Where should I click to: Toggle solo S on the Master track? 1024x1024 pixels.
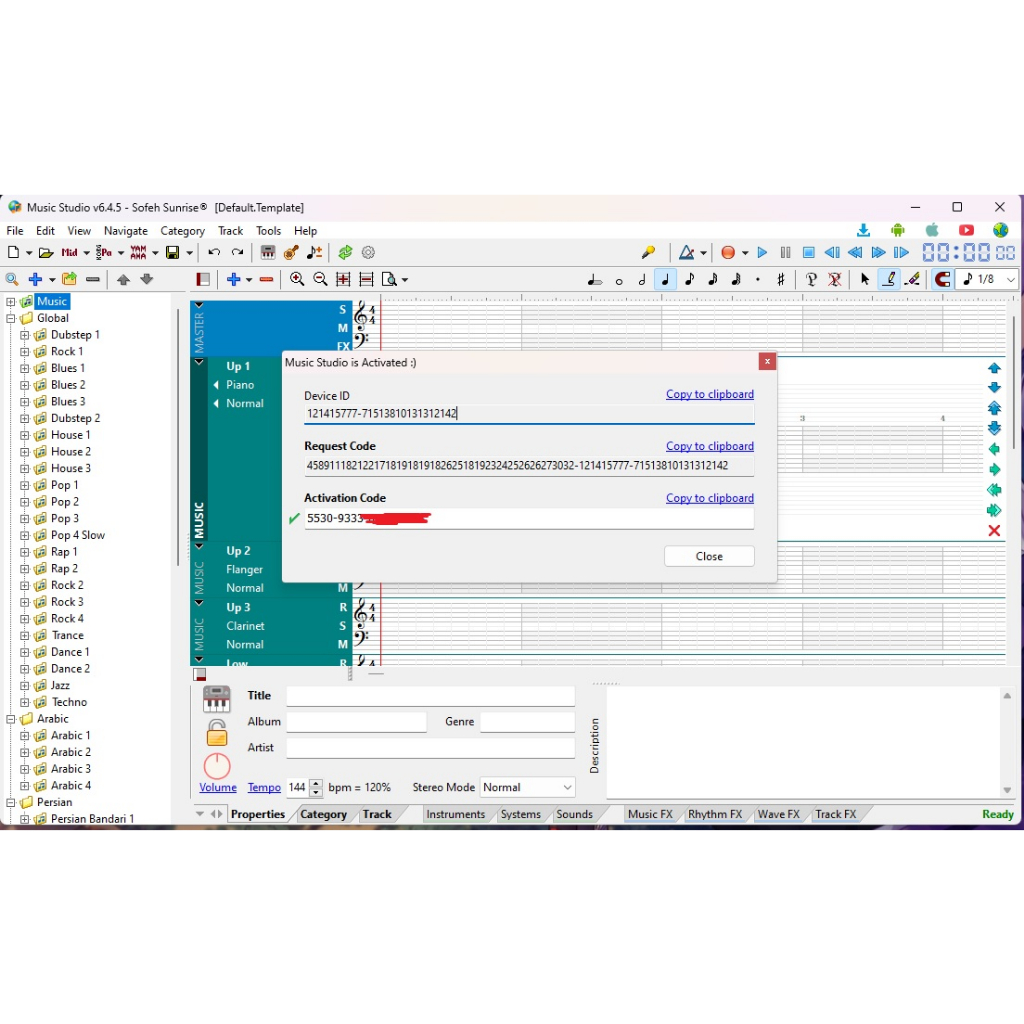(342, 310)
